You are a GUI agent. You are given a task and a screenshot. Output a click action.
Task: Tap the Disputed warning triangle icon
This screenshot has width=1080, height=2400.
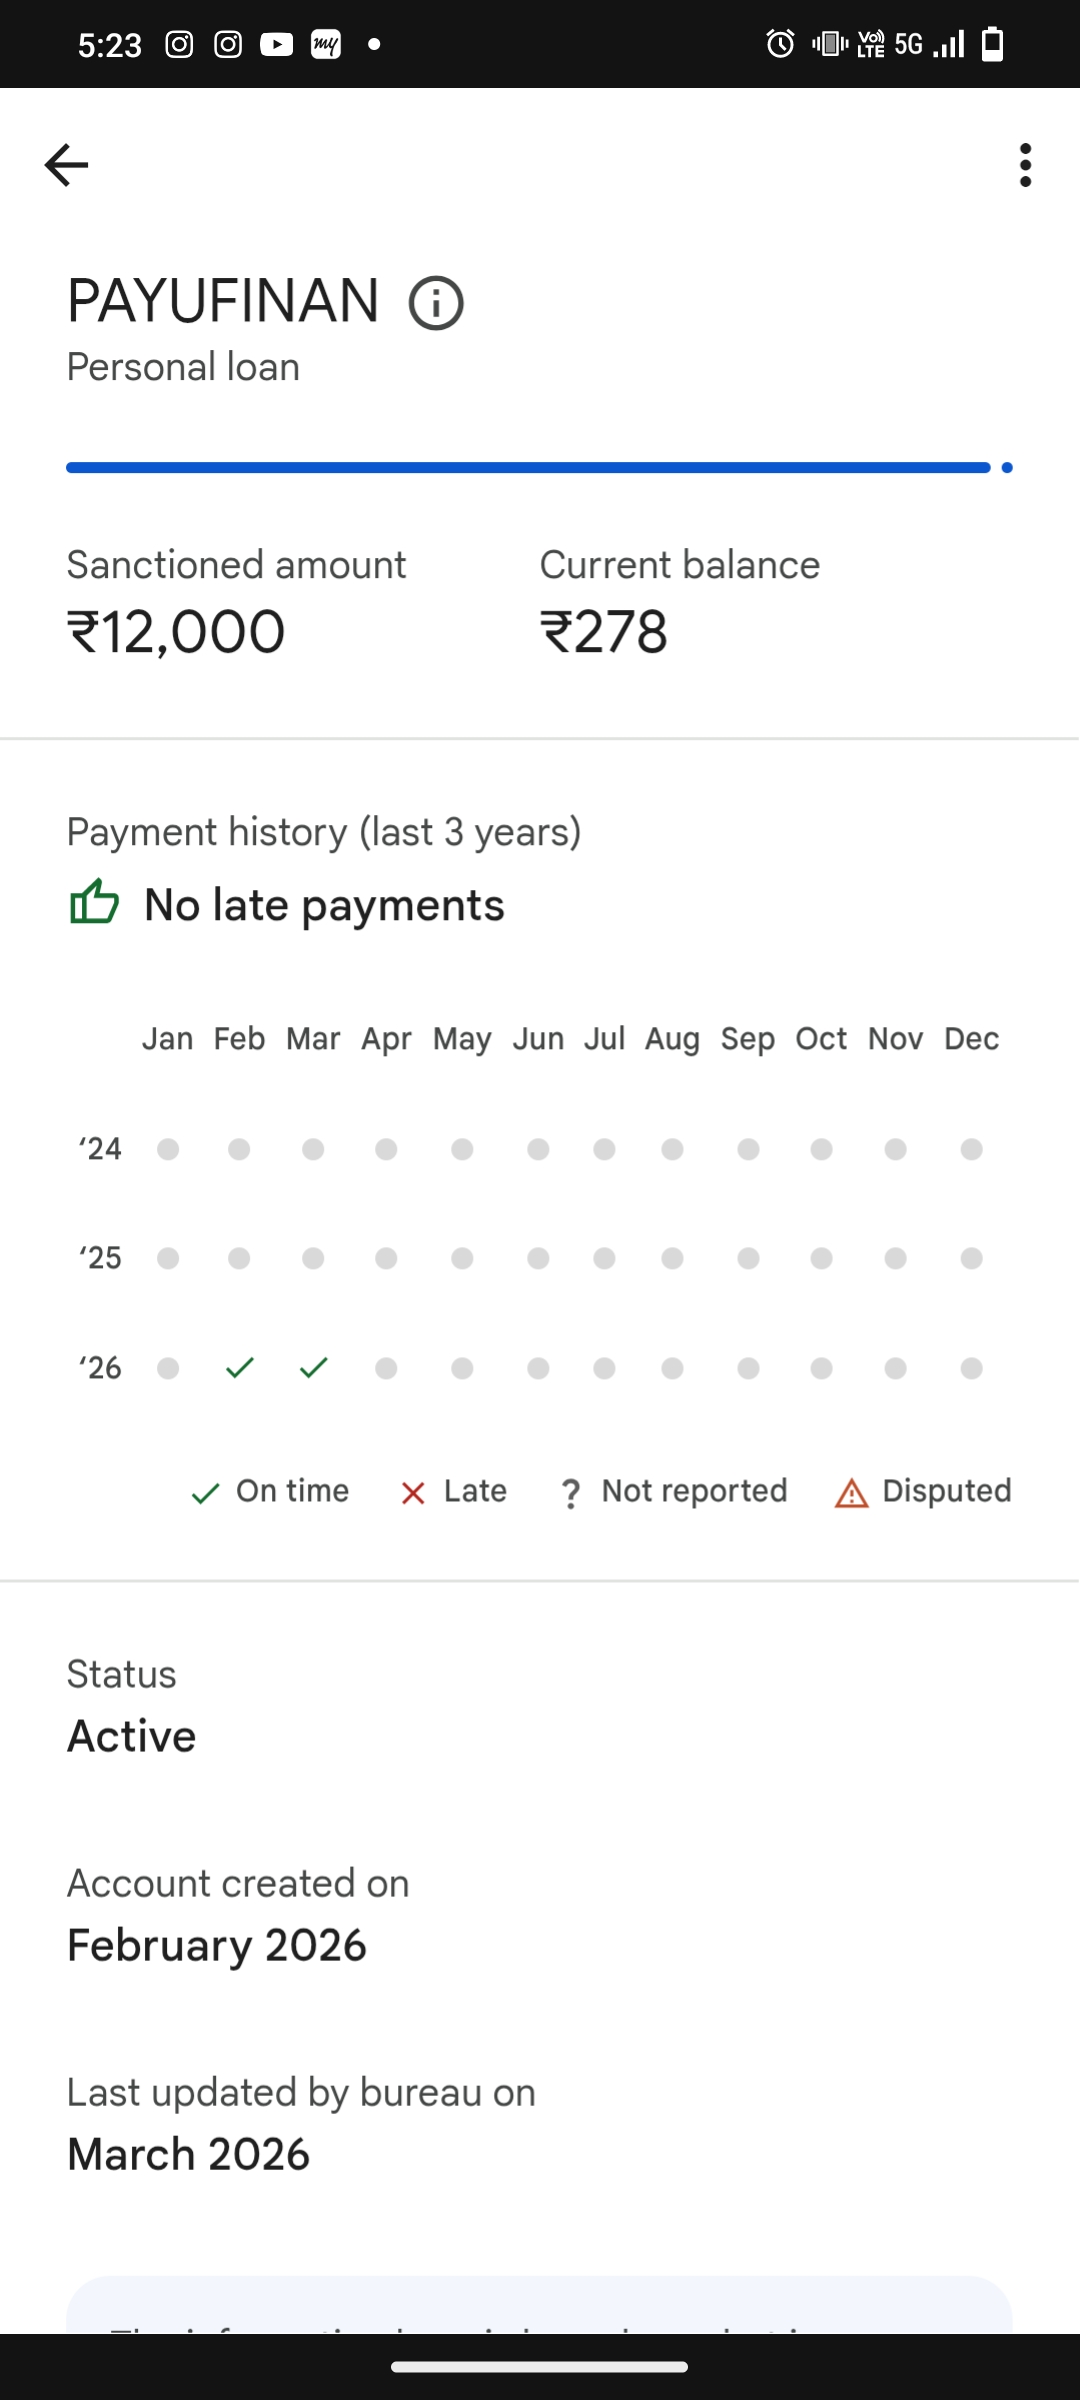[x=851, y=1493]
